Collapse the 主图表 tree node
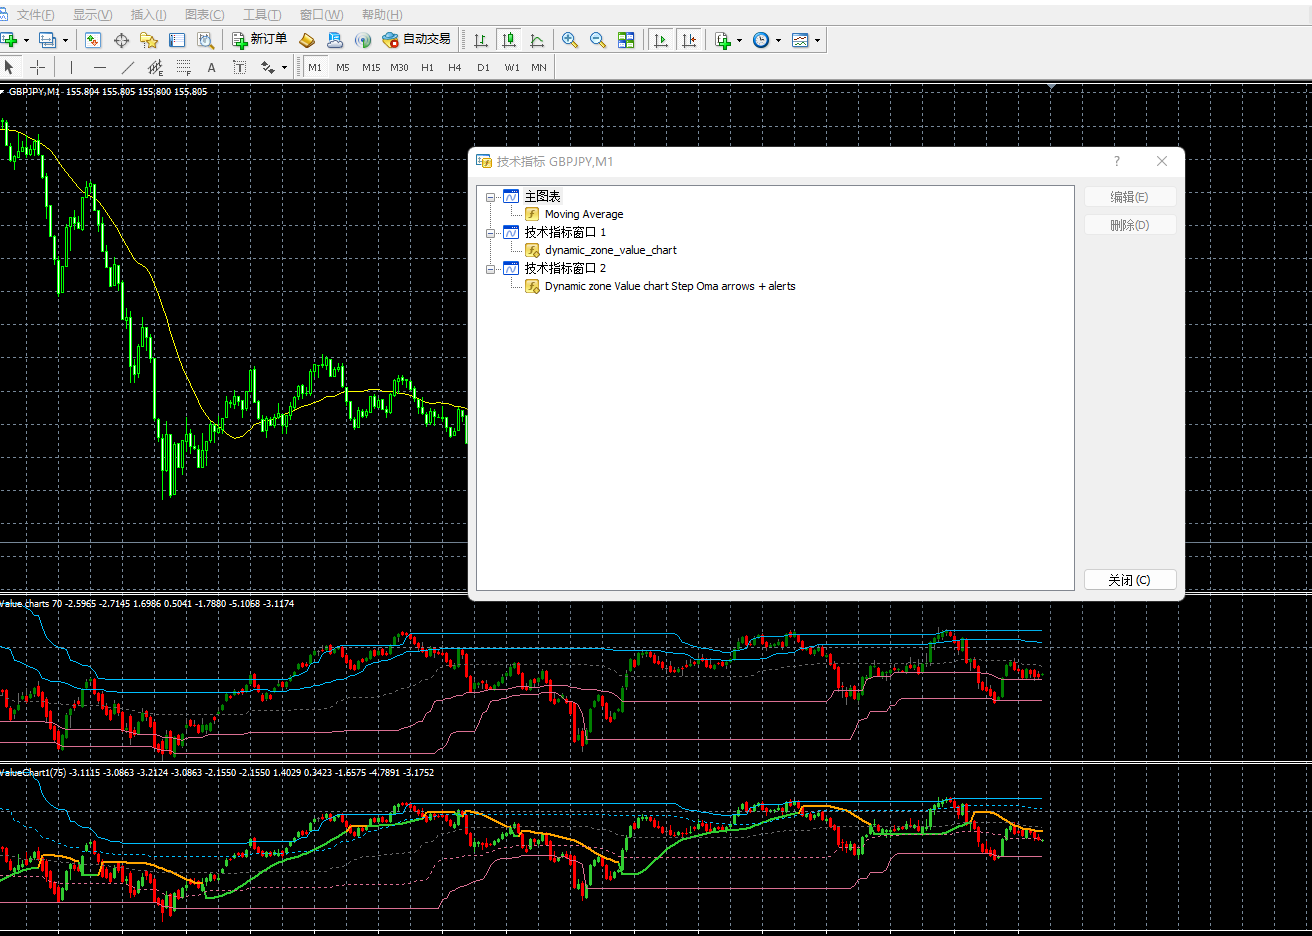1312x936 pixels. [490, 197]
